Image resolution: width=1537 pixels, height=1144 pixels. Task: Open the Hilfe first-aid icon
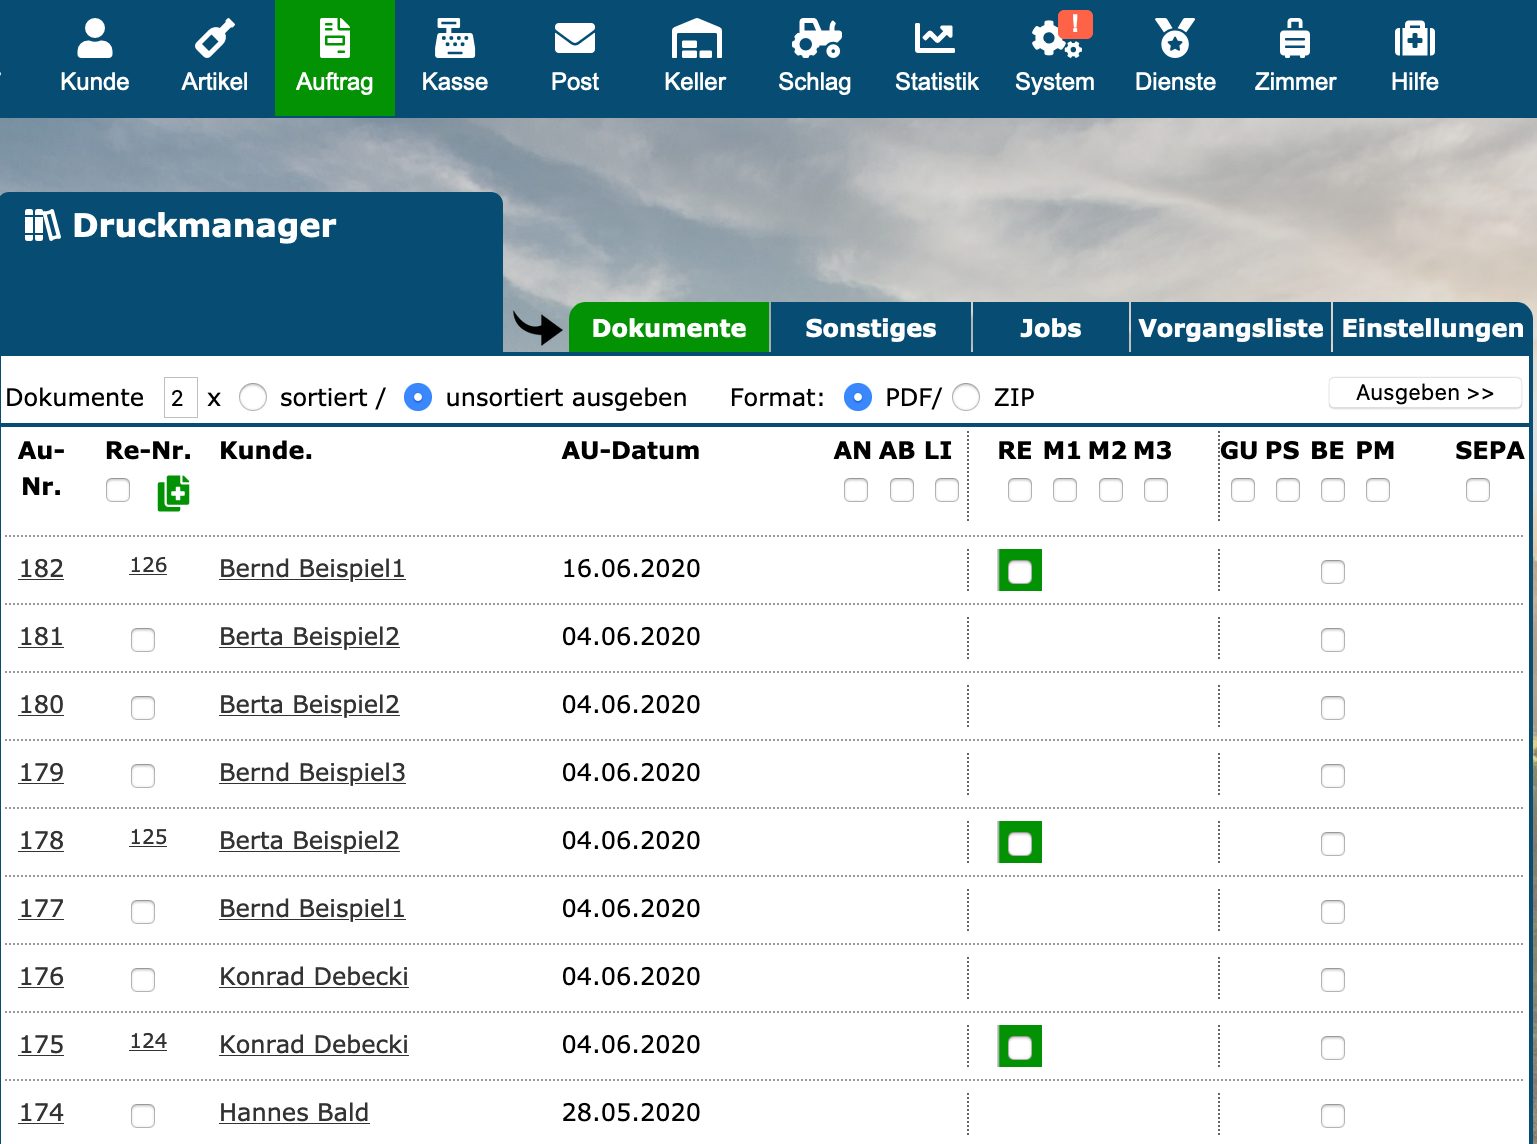tap(1414, 40)
